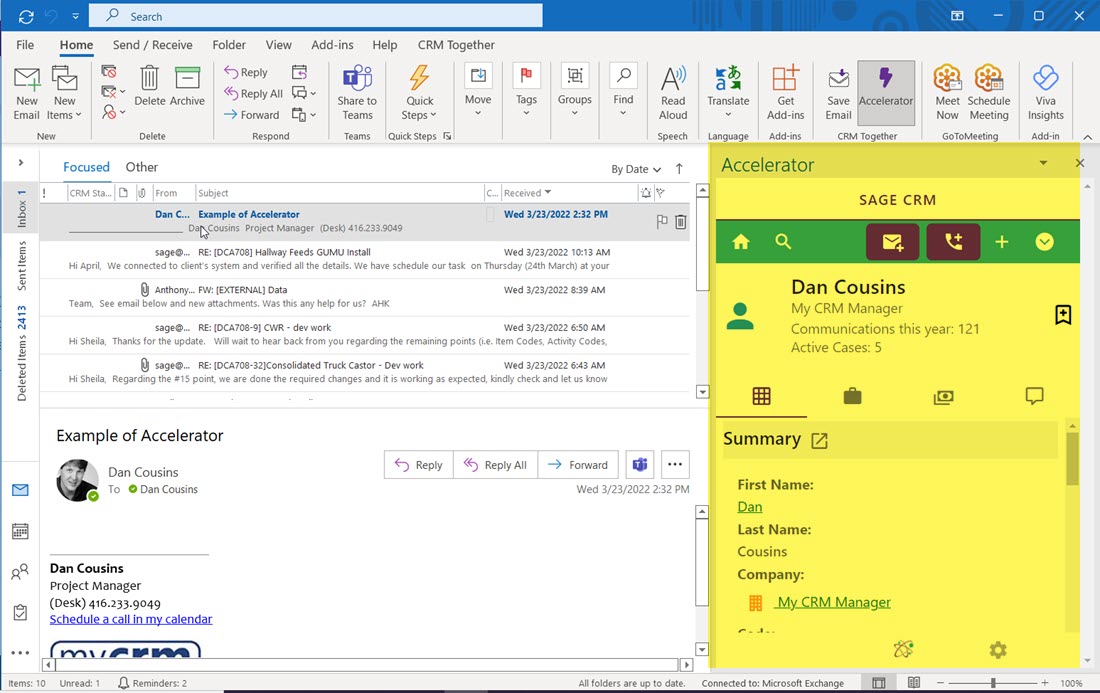Open the New Items menu
Screen dimensions: 1100x693
[65, 93]
